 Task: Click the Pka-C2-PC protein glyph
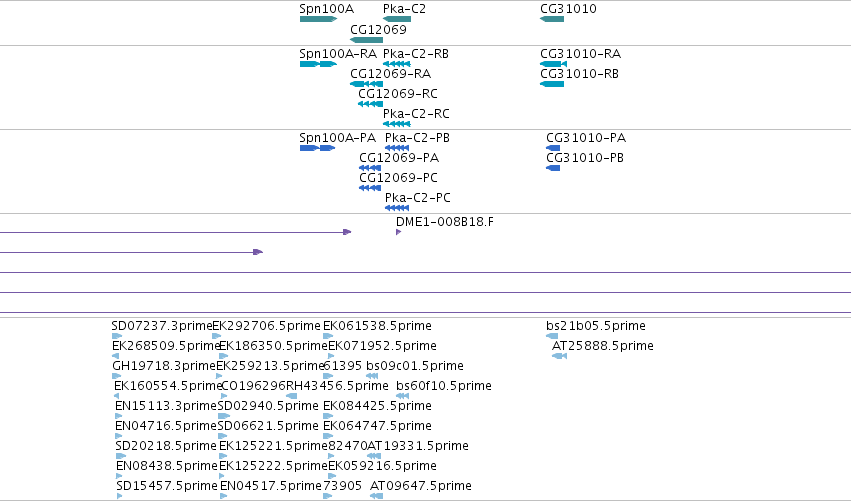[x=397, y=208]
